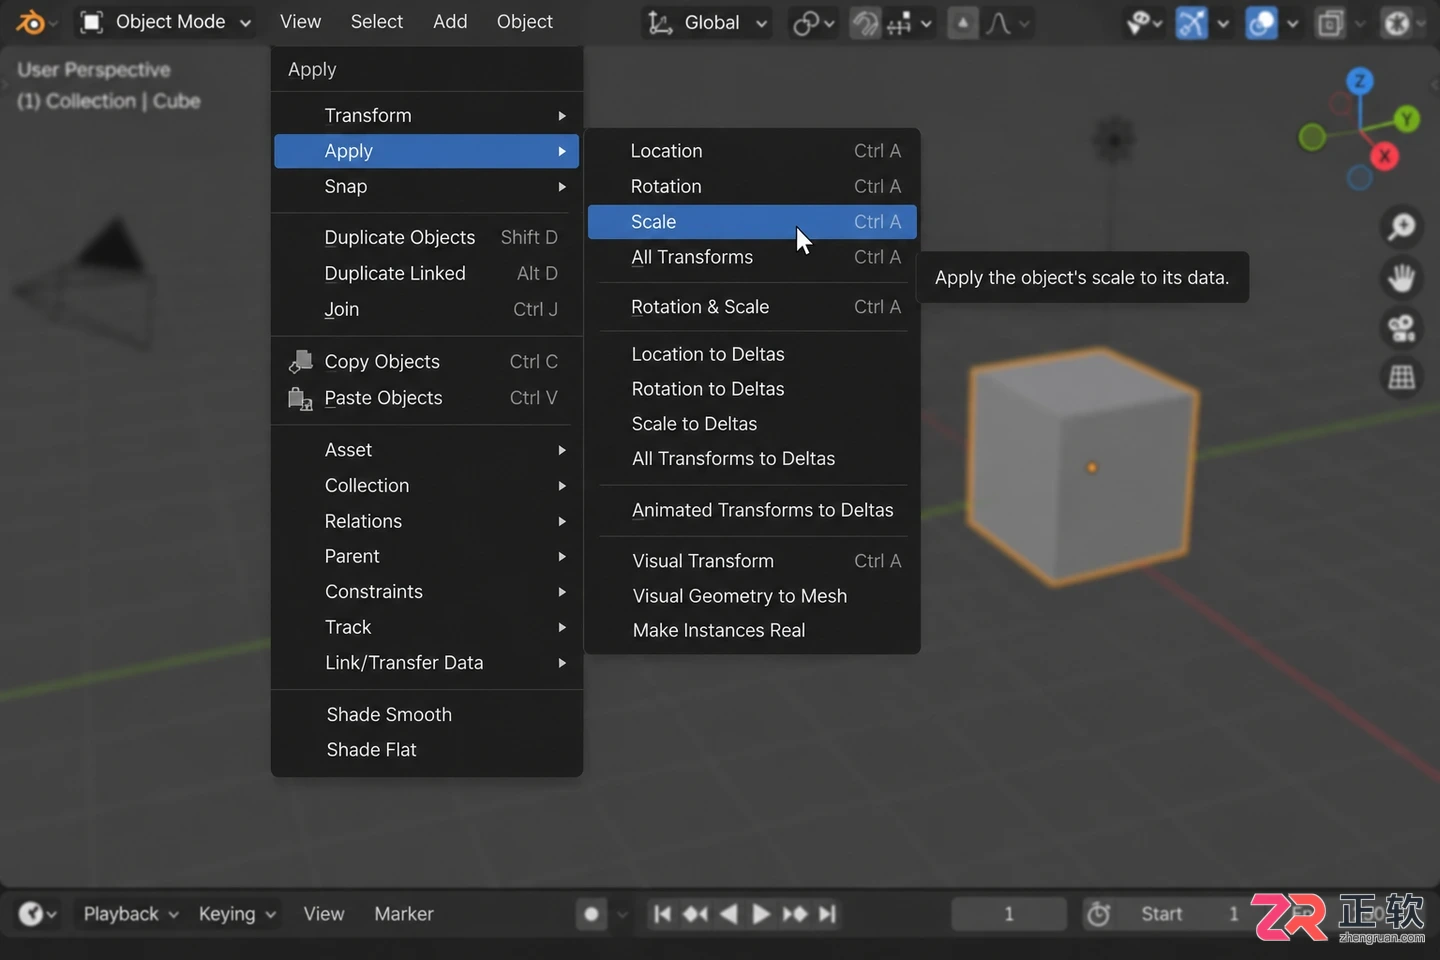Viewport: 1440px width, 960px height.
Task: Play the animation forward
Action: tap(761, 914)
